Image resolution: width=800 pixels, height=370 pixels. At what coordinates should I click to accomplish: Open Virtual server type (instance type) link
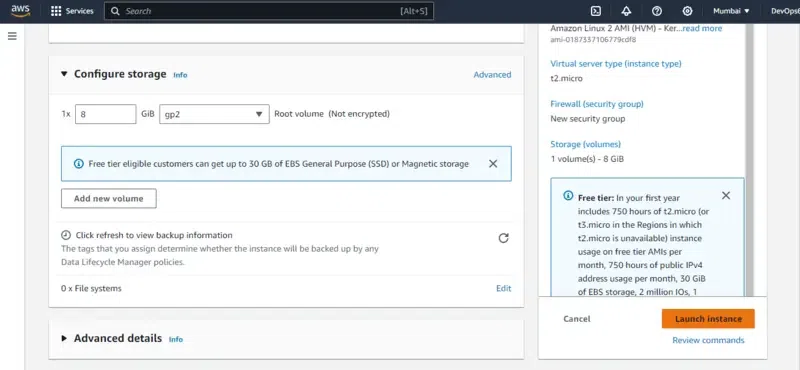tap(616, 64)
